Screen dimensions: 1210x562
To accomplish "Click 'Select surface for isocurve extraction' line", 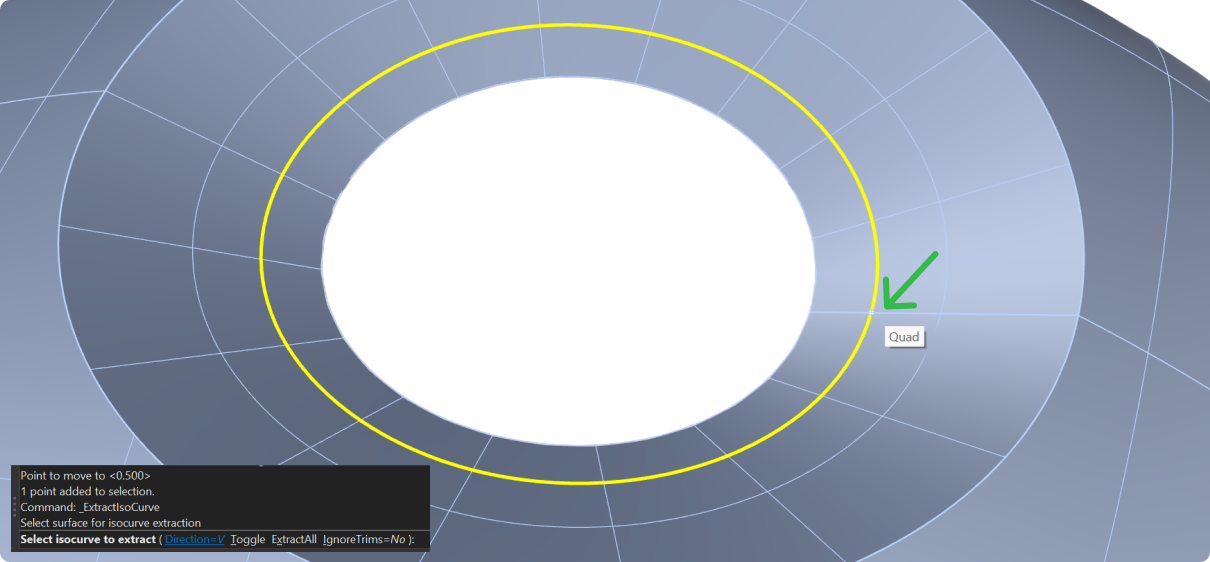I will click(x=110, y=522).
